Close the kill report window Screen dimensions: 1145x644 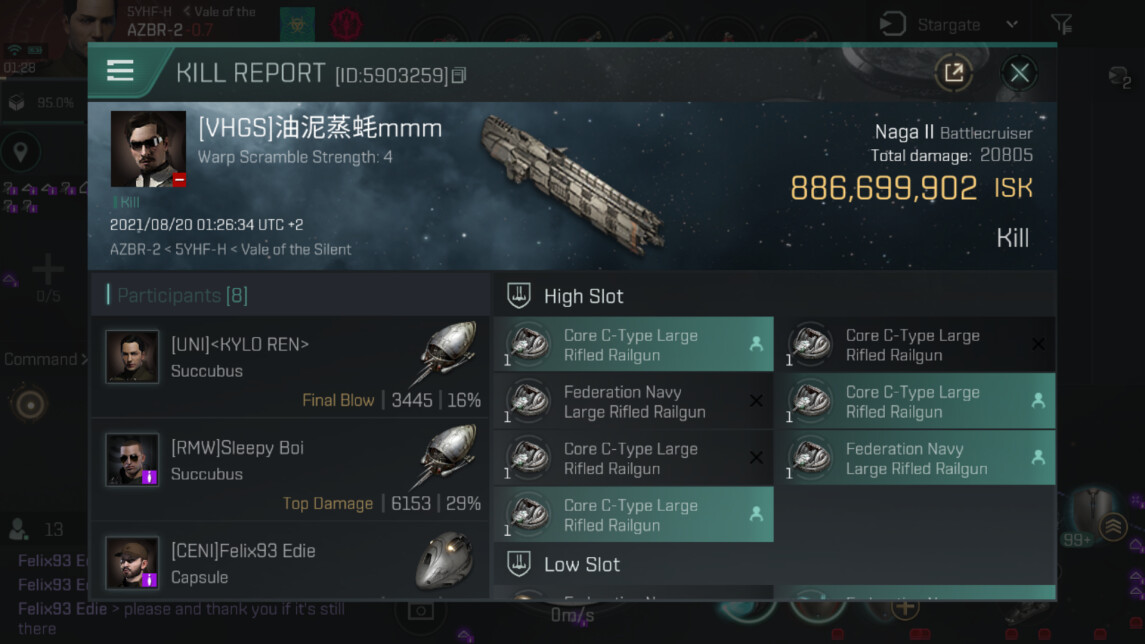pyautogui.click(x=1019, y=72)
